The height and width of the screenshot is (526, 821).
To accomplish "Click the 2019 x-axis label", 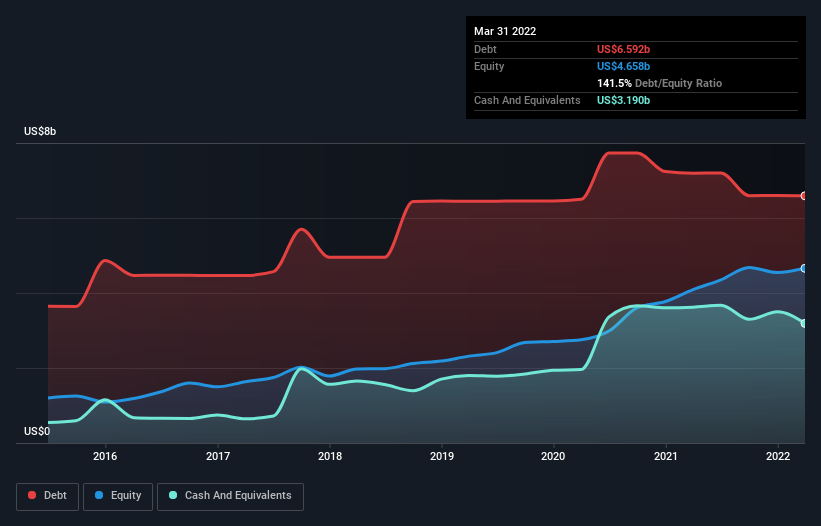I will pos(442,456).
